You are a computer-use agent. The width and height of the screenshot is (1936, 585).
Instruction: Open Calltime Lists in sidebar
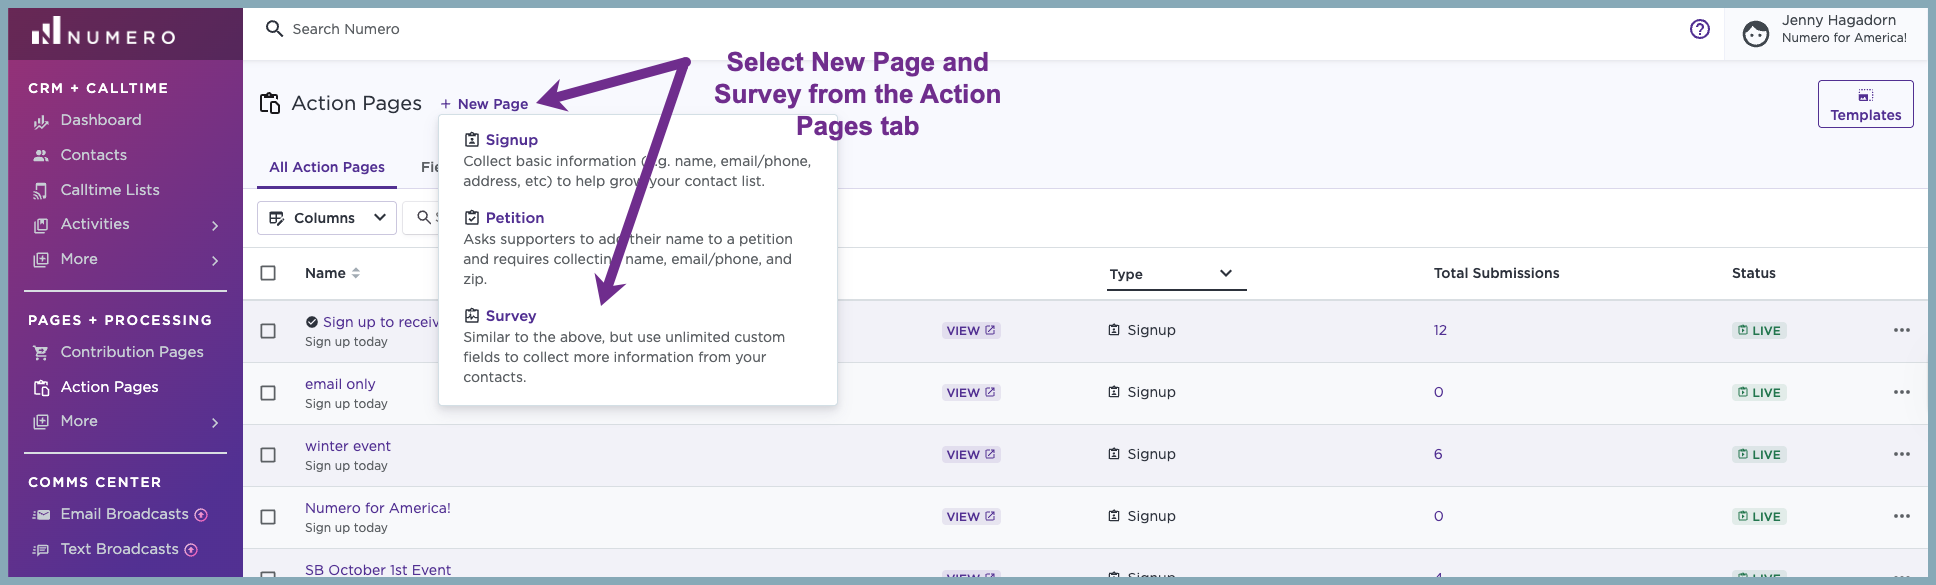109,190
